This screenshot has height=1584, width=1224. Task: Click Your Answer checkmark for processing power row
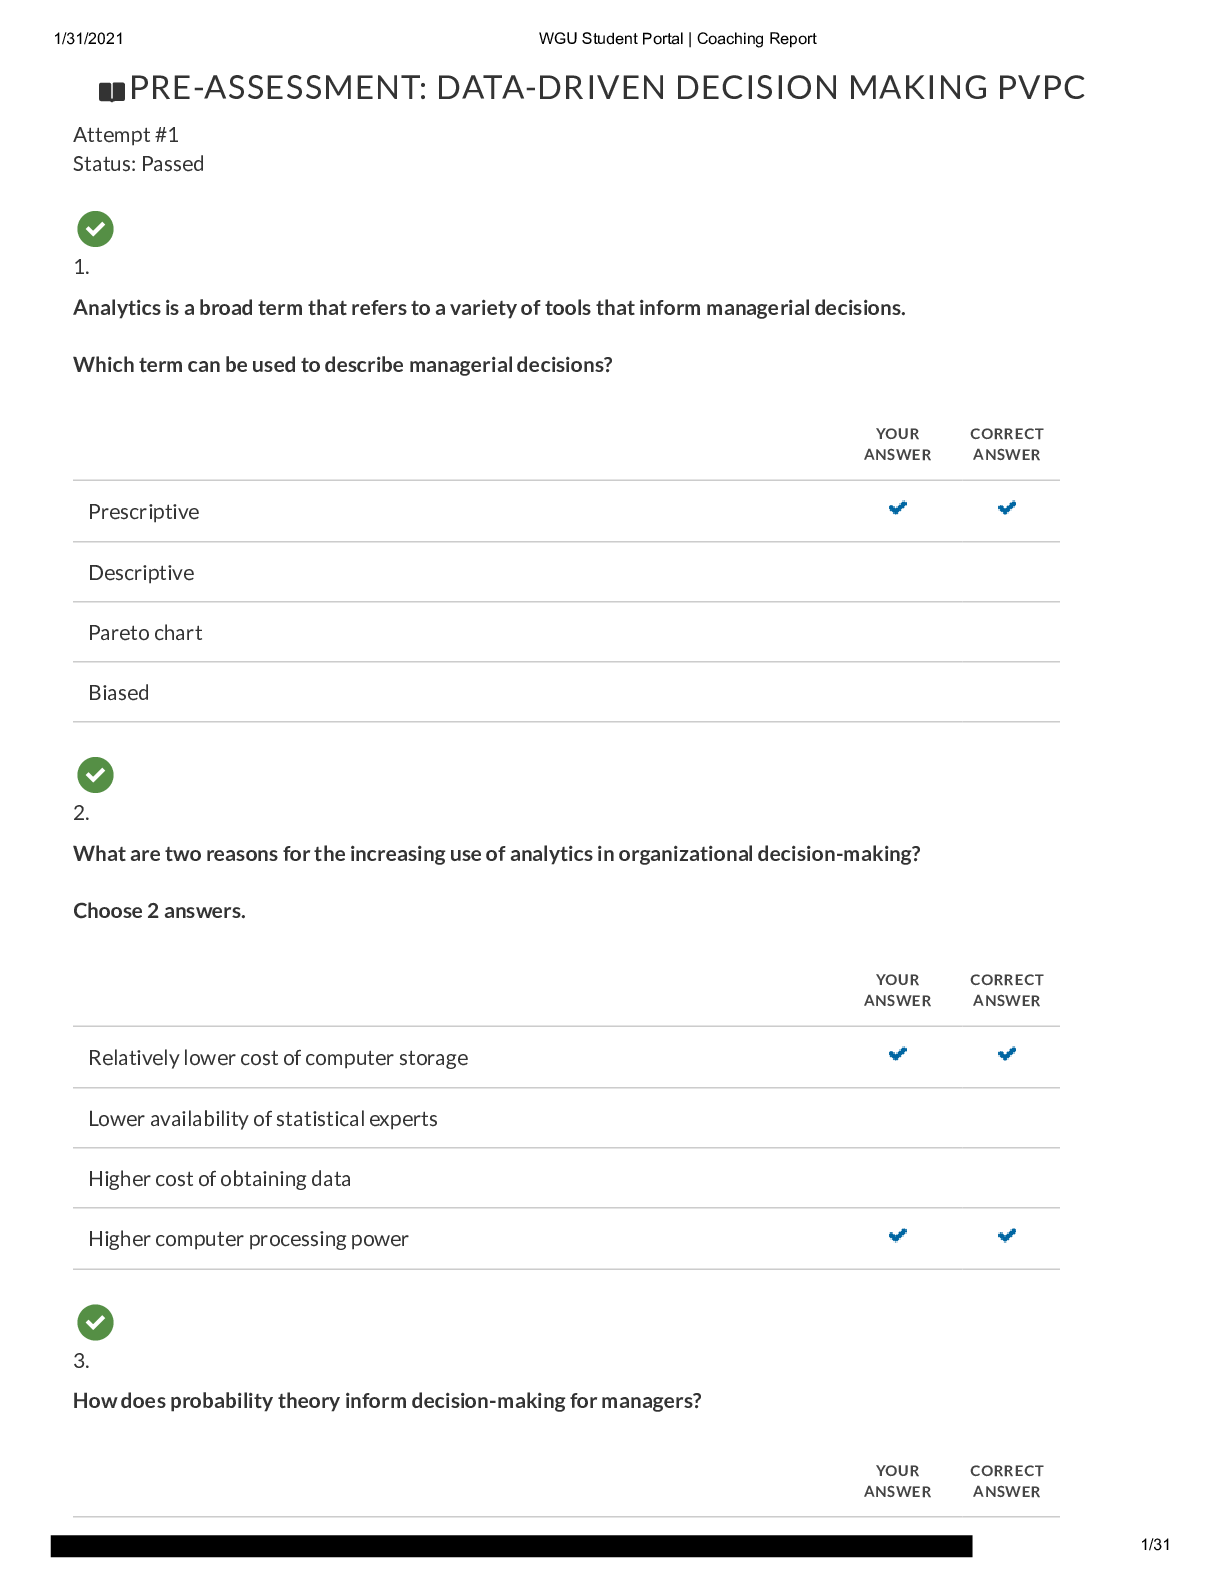898,1235
